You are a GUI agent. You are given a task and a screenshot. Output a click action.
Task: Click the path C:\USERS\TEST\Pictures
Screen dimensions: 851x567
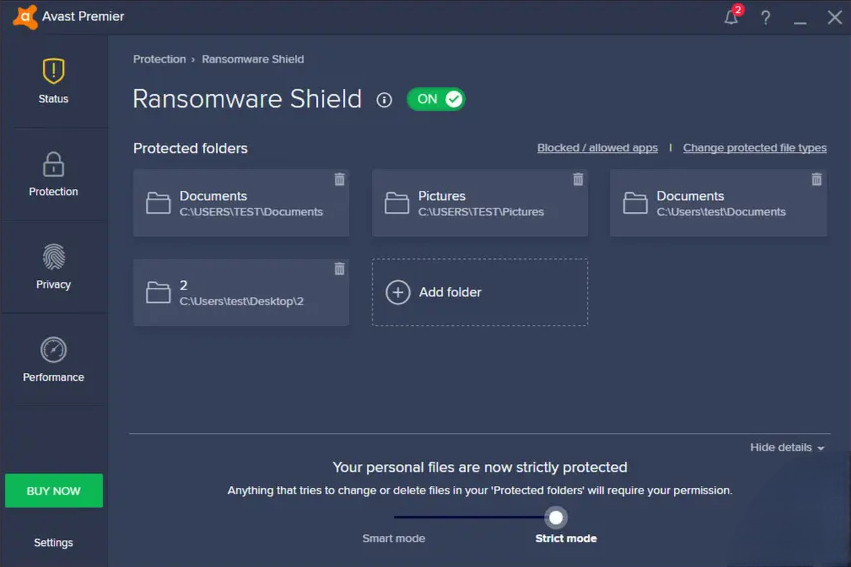click(481, 212)
